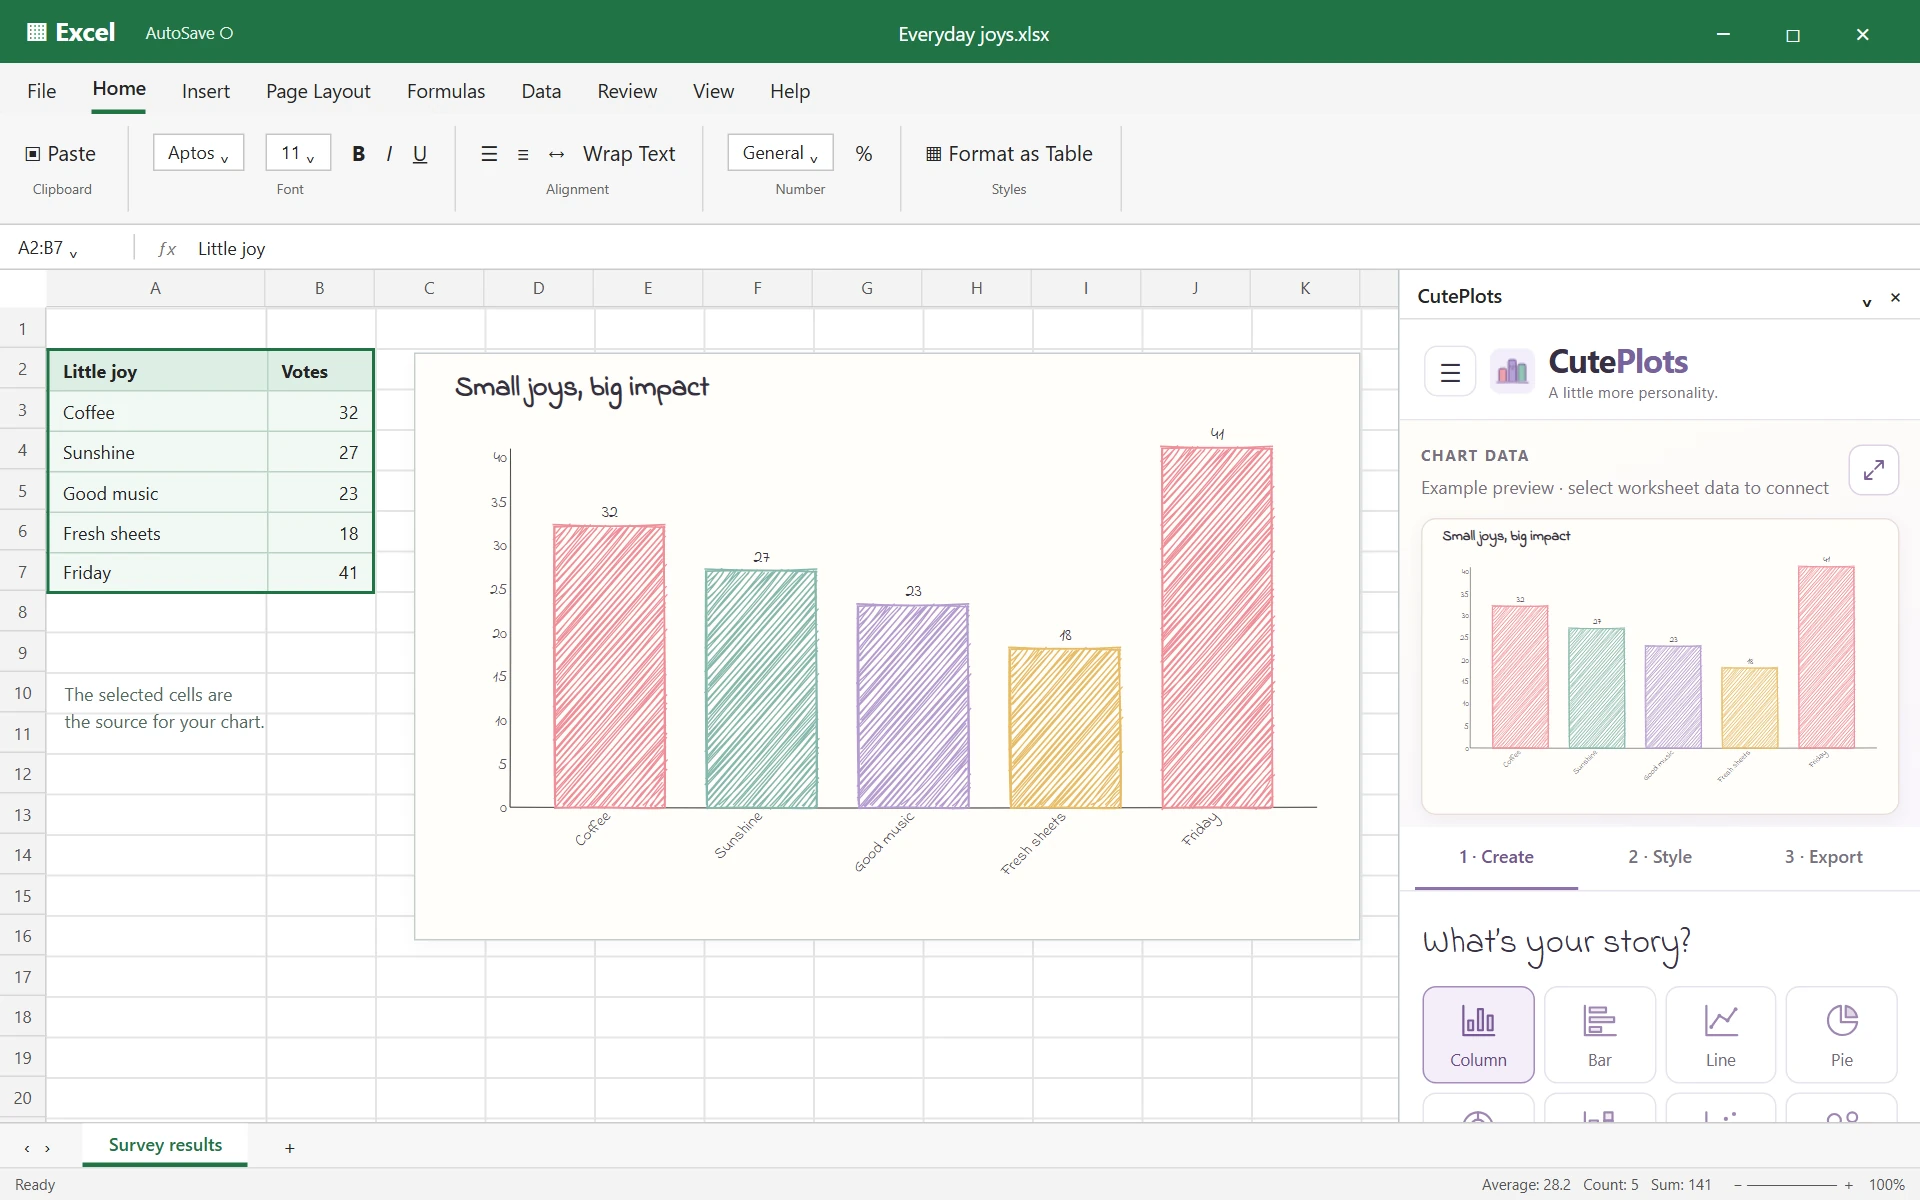Open CutePlots pane options chevron
Image resolution: width=1920 pixels, height=1200 pixels.
(x=1866, y=301)
